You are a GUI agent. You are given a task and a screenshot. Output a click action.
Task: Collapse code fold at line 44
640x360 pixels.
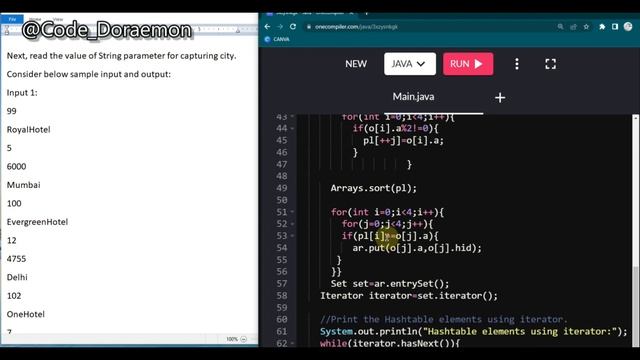point(293,128)
